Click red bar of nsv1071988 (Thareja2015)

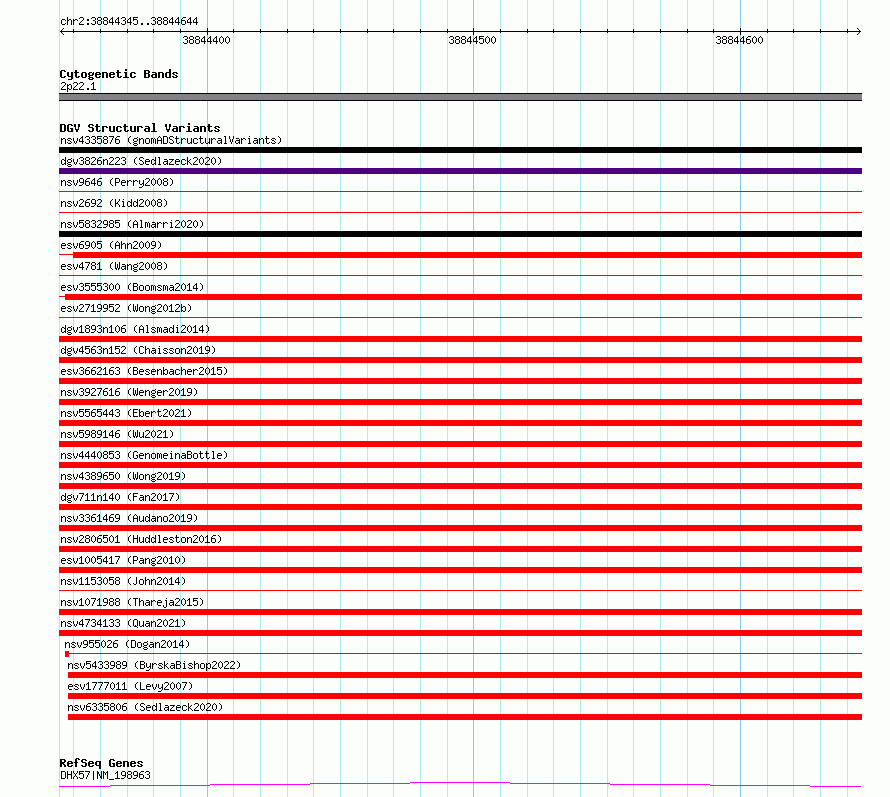(460, 612)
